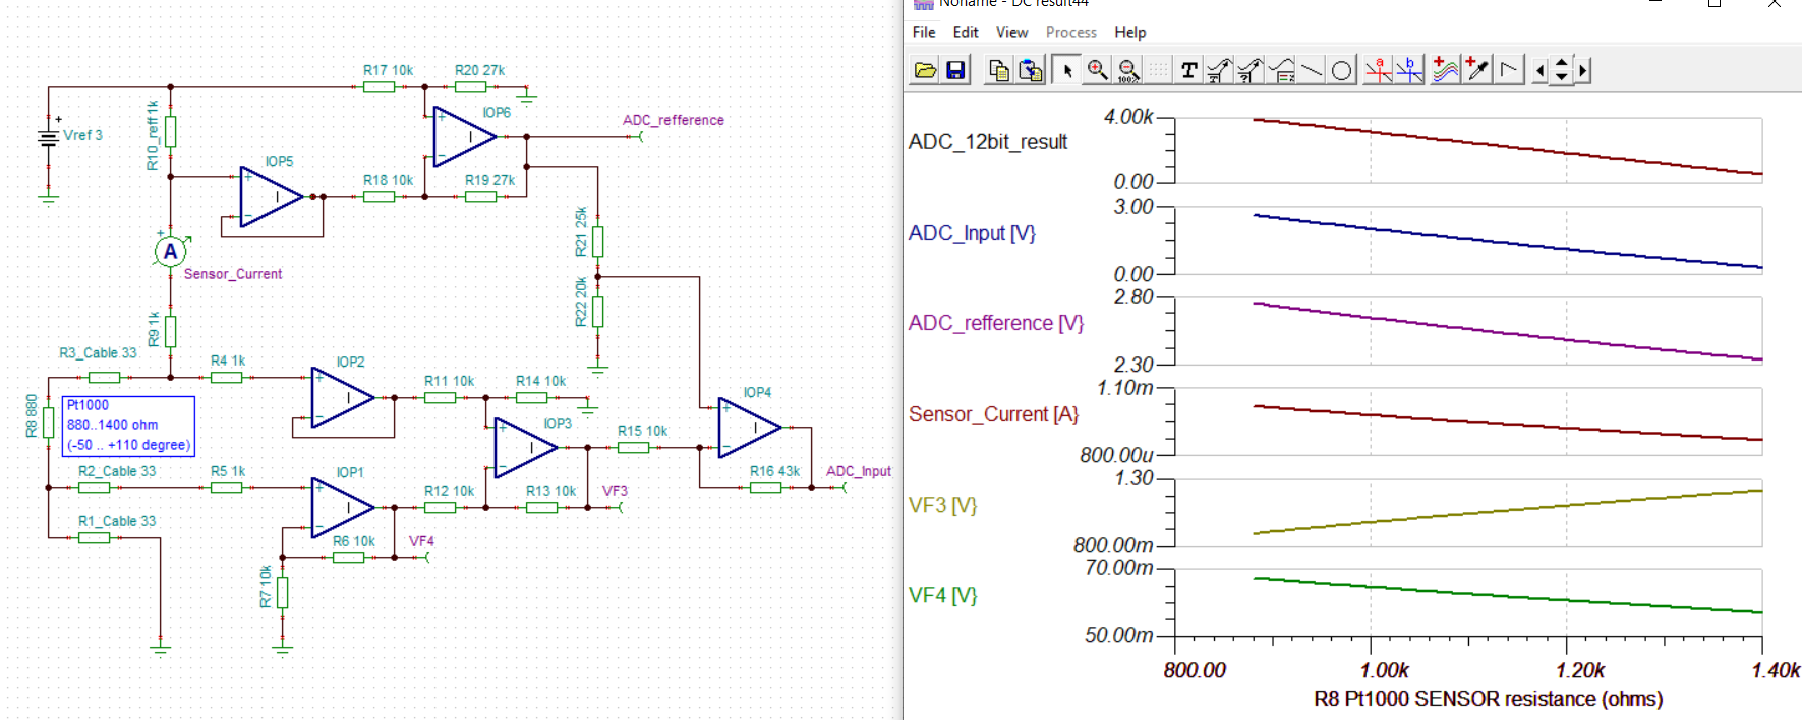Click the 'R20 27k' resistor label
The width and height of the screenshot is (1802, 720).
coord(480,70)
